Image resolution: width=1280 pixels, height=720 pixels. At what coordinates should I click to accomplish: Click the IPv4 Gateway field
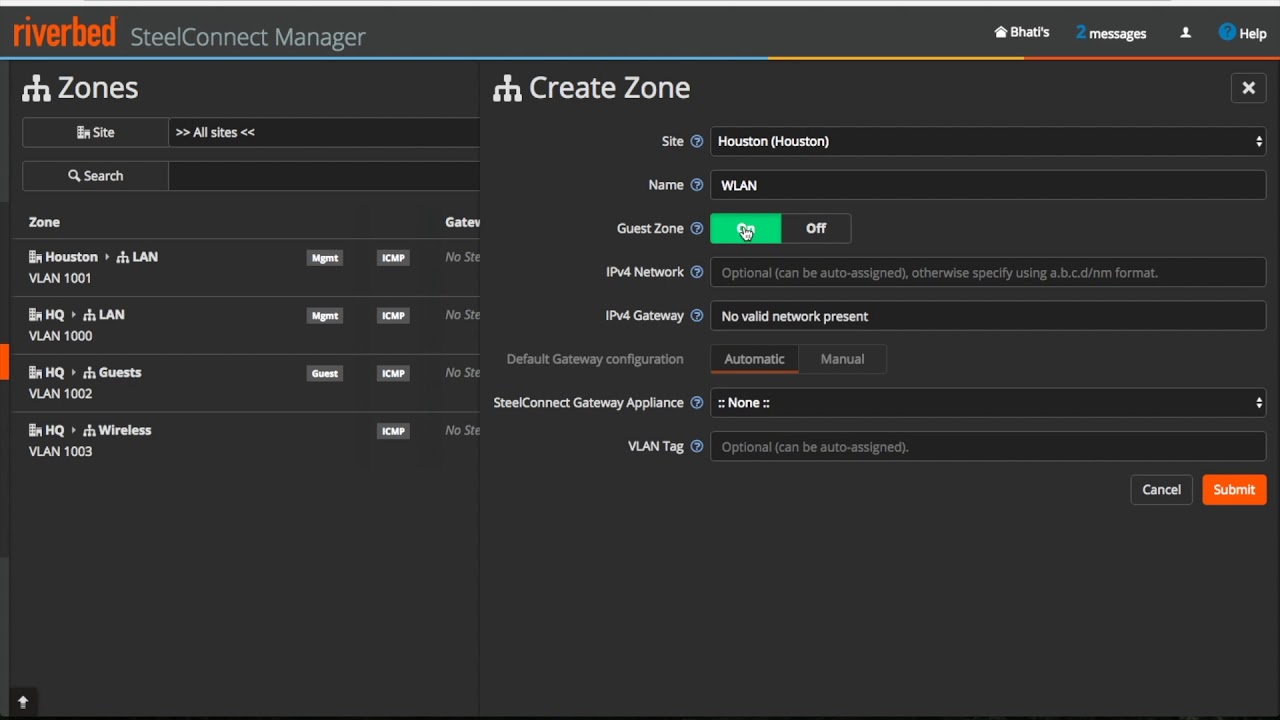(x=988, y=316)
